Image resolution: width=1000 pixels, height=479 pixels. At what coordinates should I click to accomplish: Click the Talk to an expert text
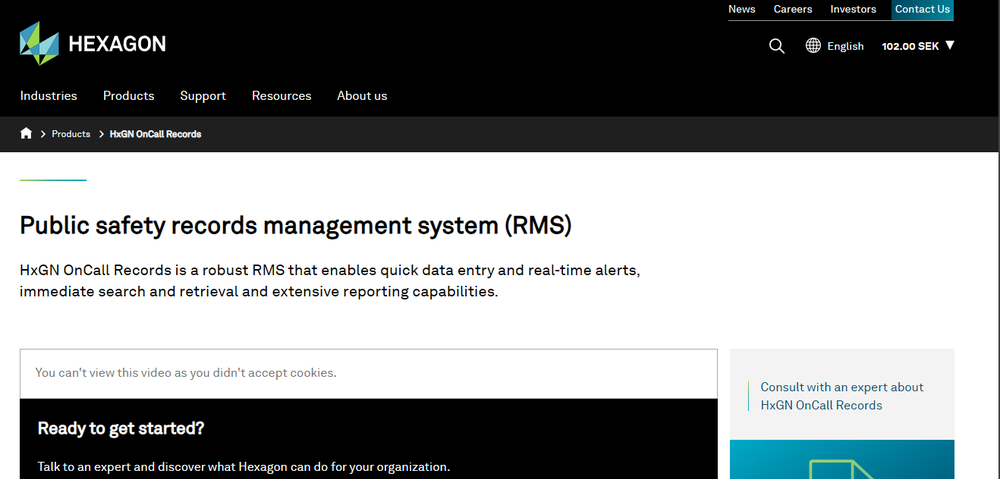pyautogui.click(x=244, y=467)
